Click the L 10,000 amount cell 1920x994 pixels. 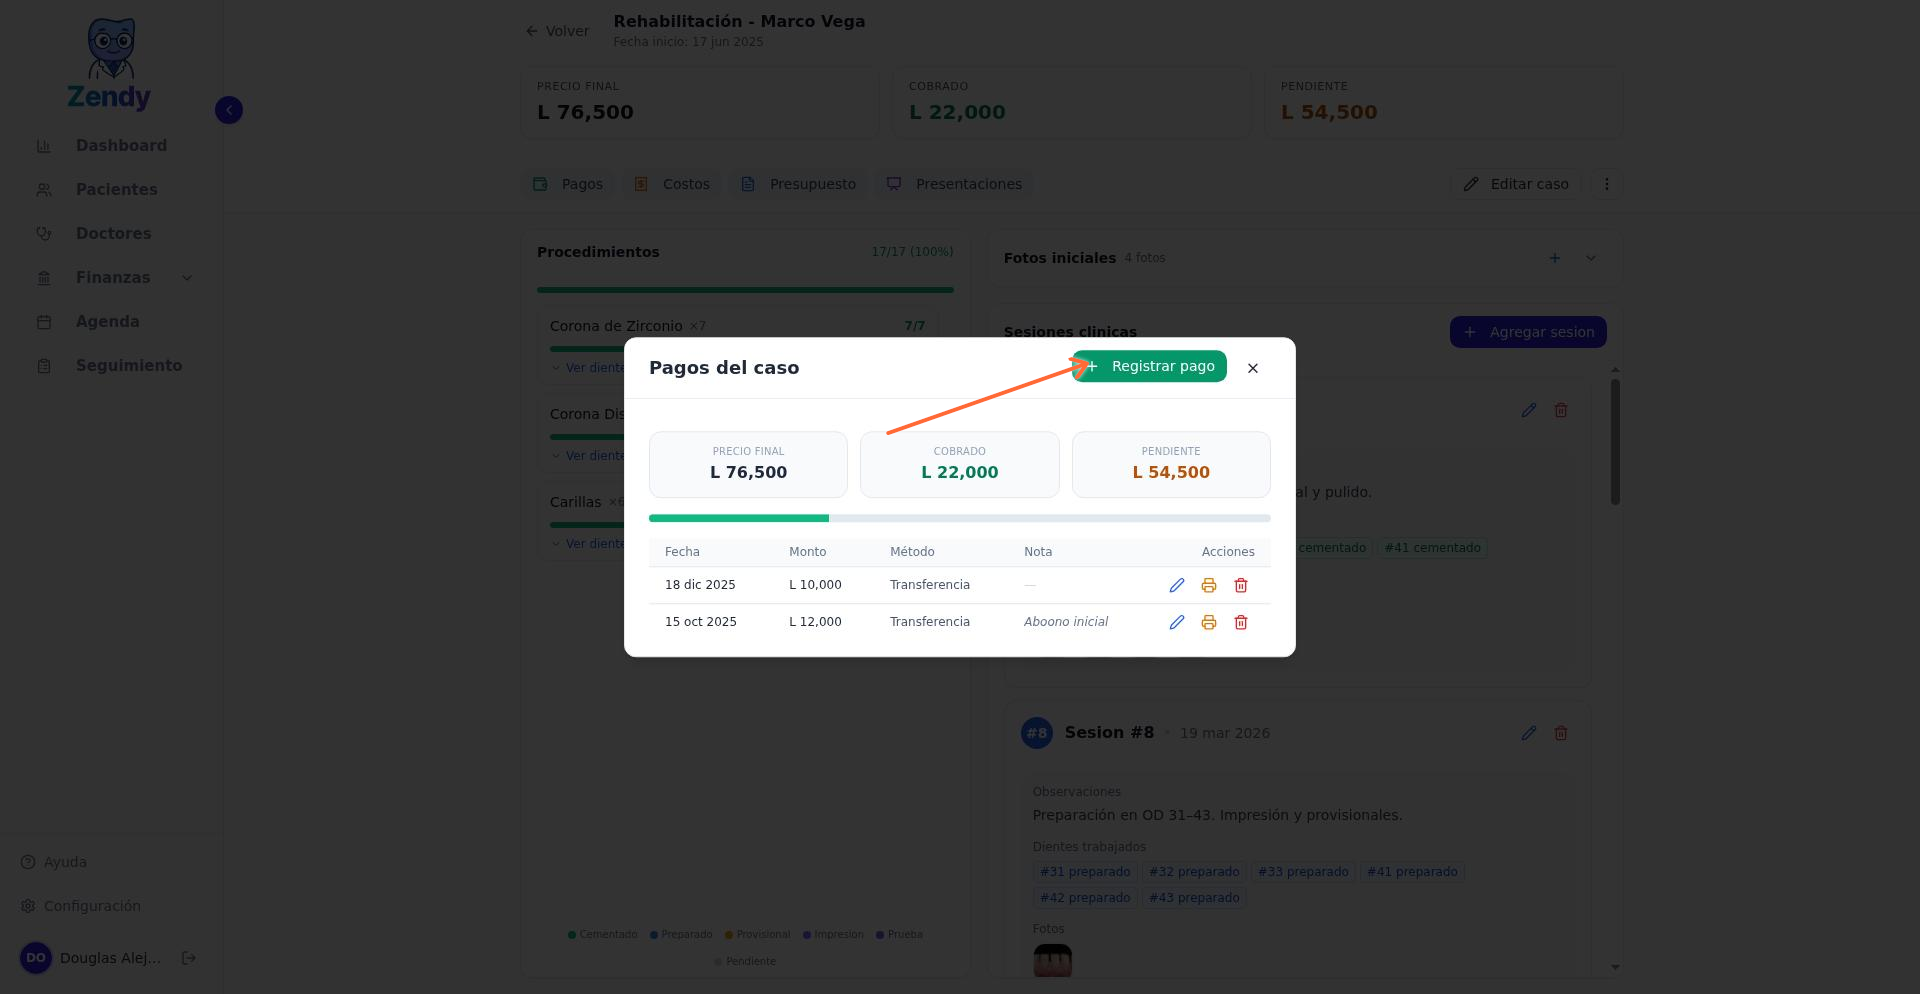click(815, 585)
